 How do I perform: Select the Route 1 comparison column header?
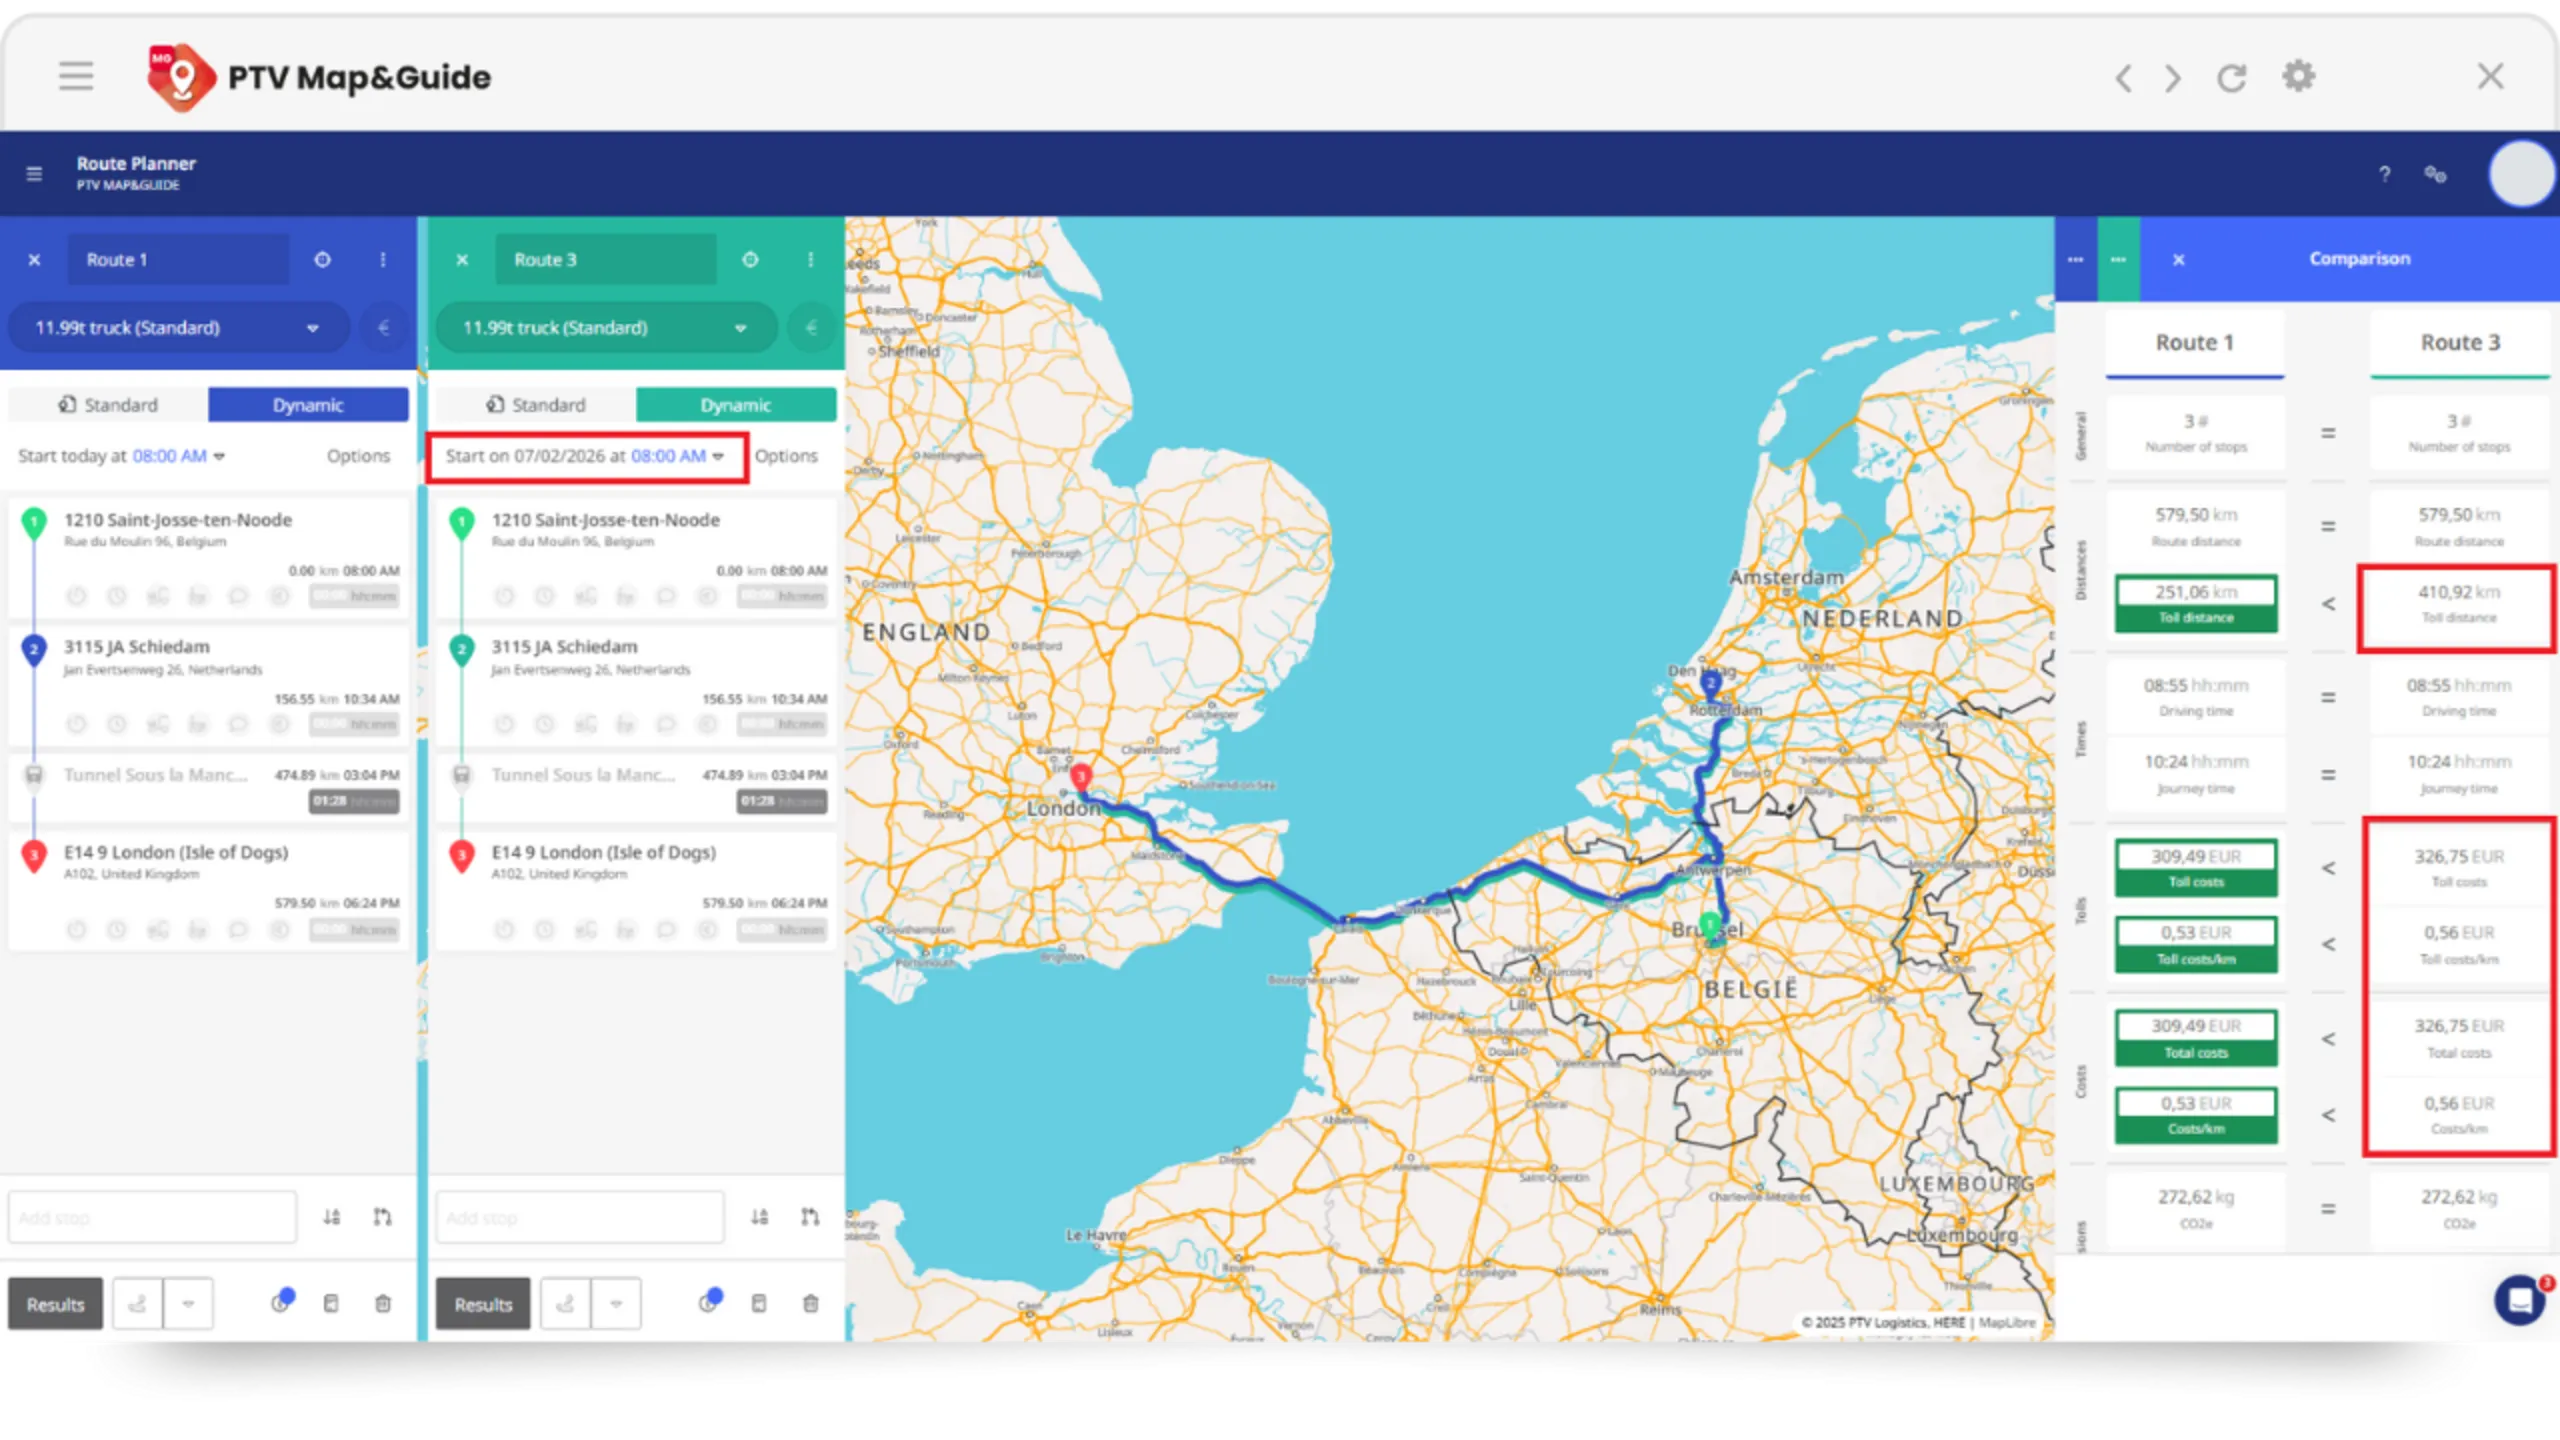[x=2194, y=343]
